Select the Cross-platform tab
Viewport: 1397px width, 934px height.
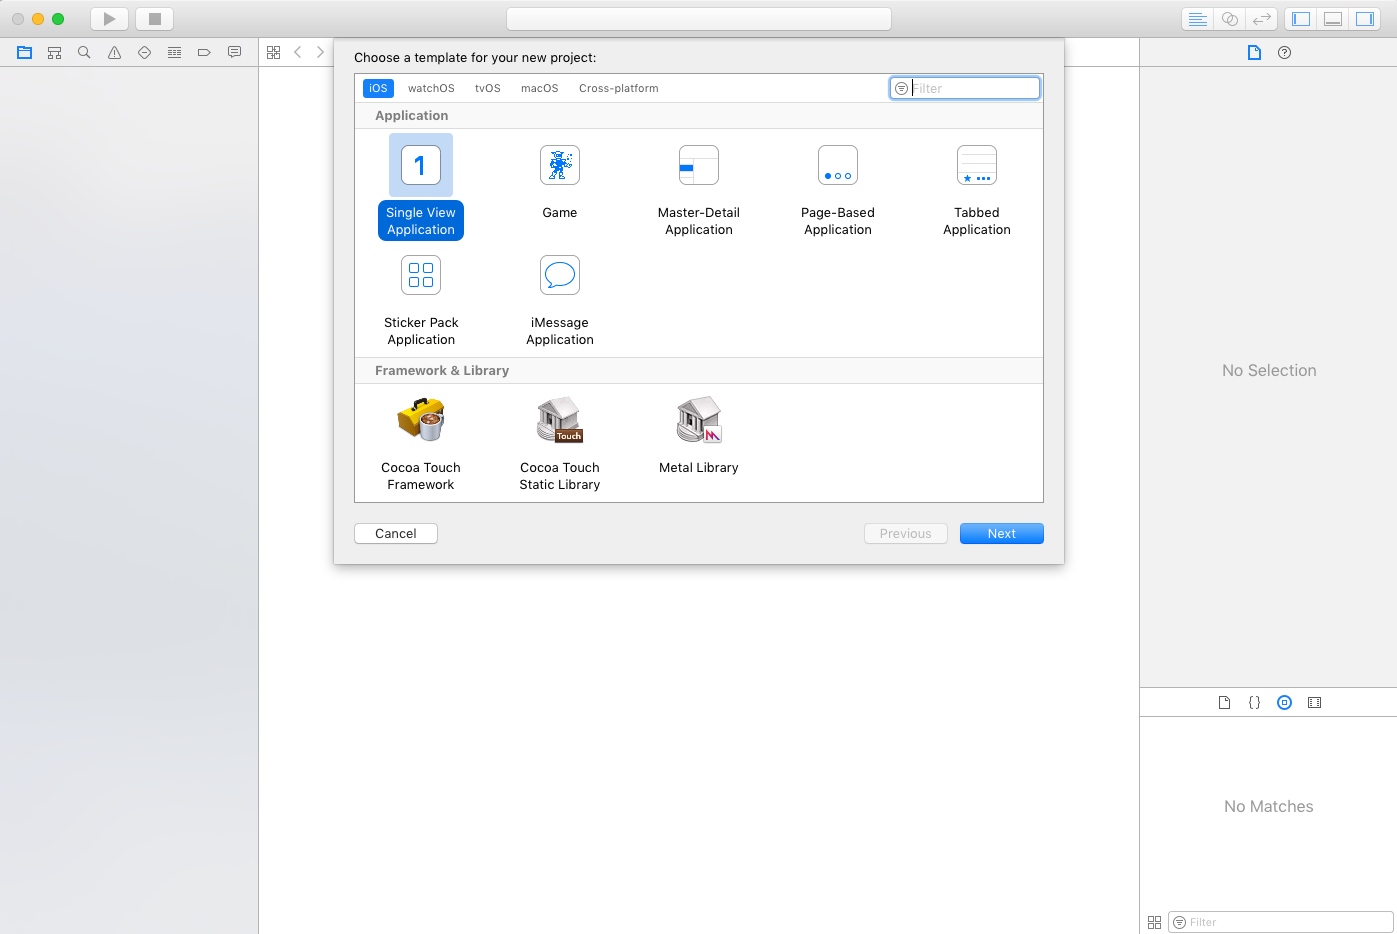tap(619, 88)
